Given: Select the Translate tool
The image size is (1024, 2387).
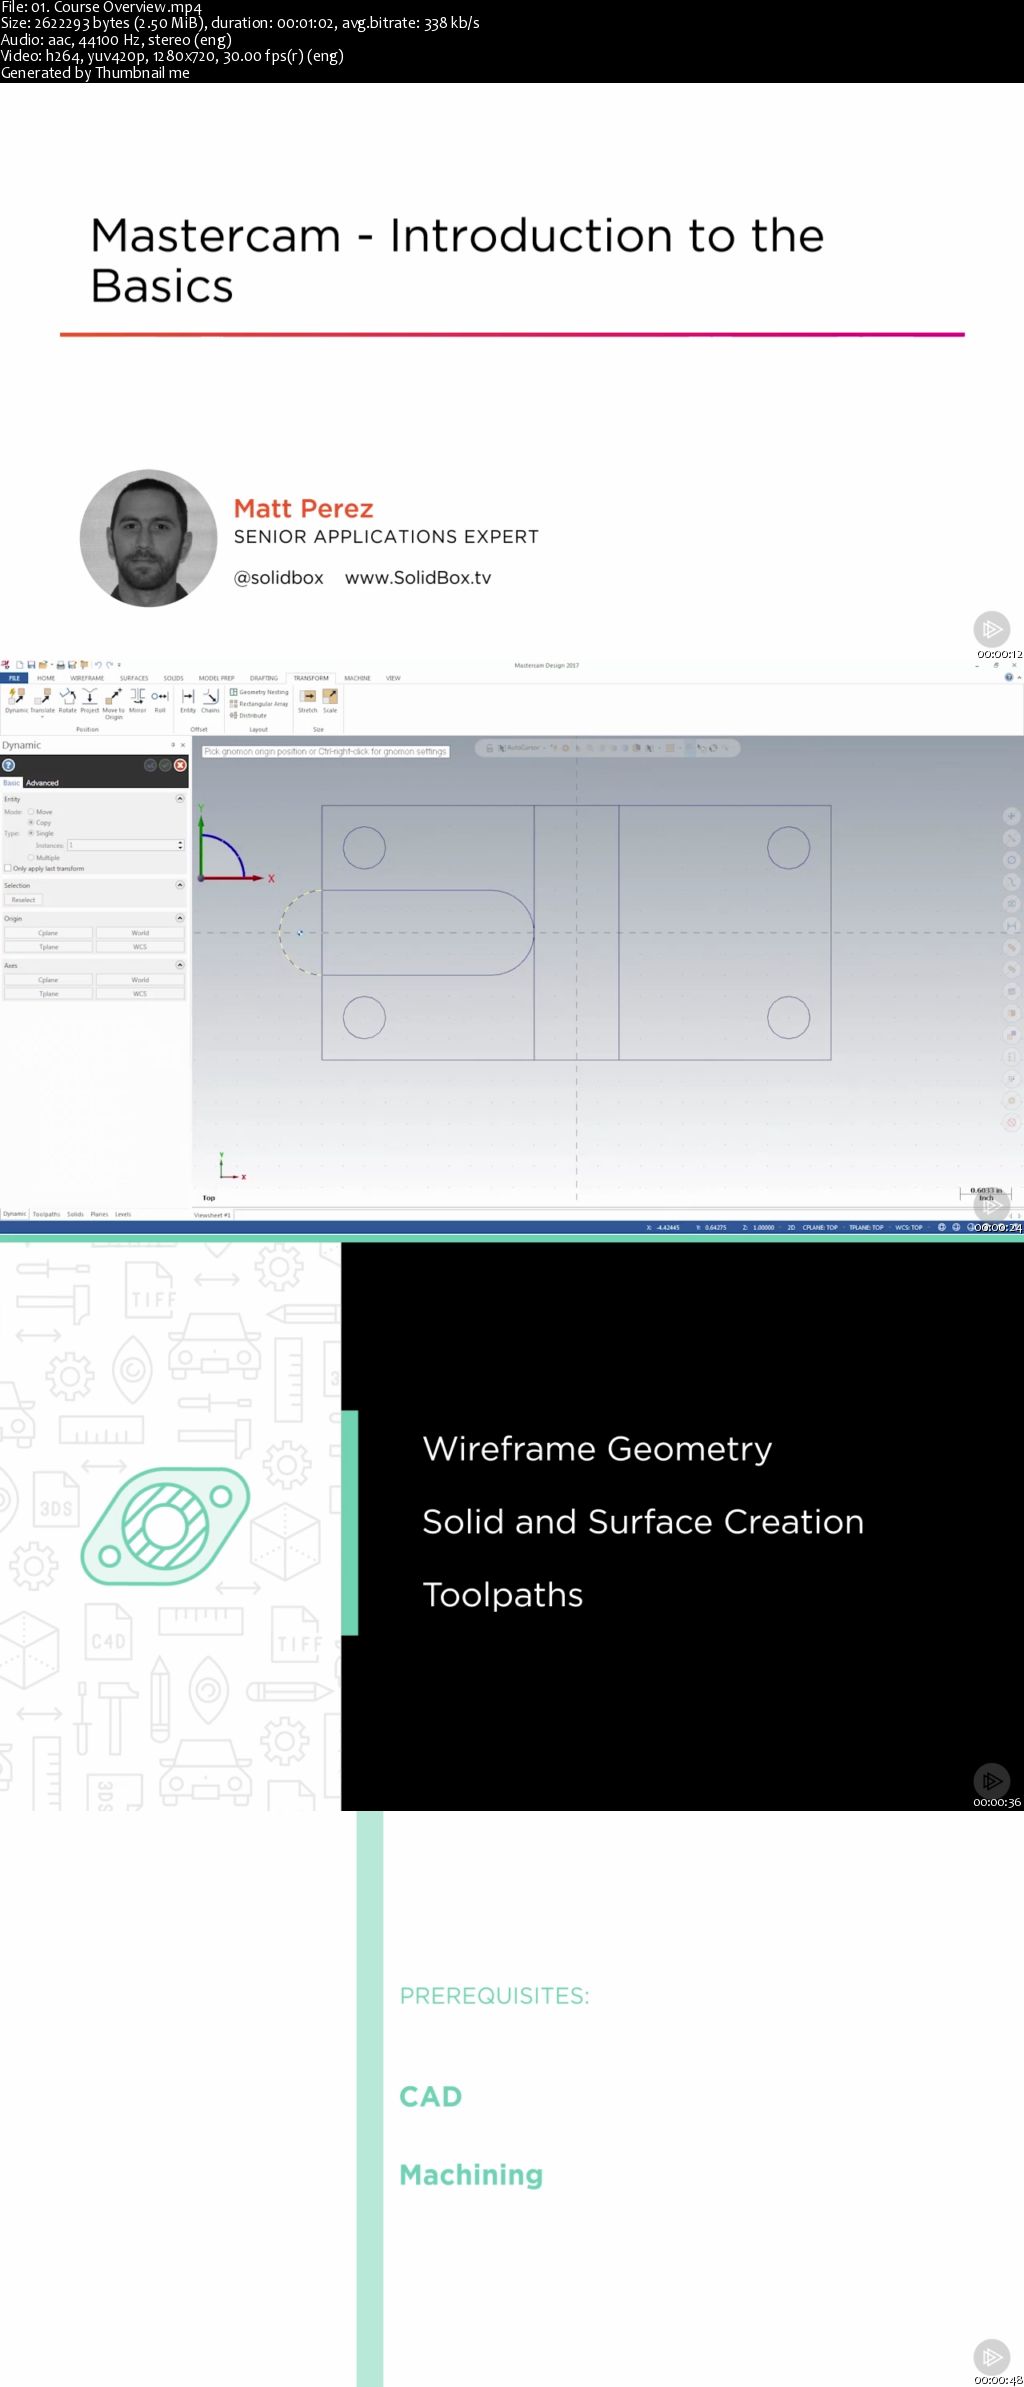Looking at the screenshot, I should pos(42,700).
